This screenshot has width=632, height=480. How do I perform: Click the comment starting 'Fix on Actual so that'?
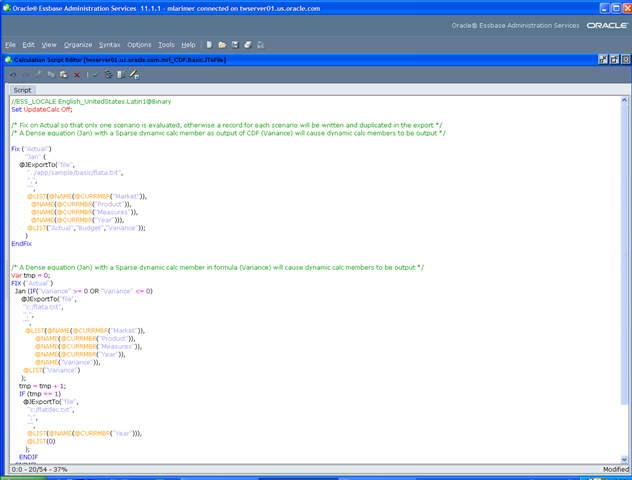(x=227, y=125)
